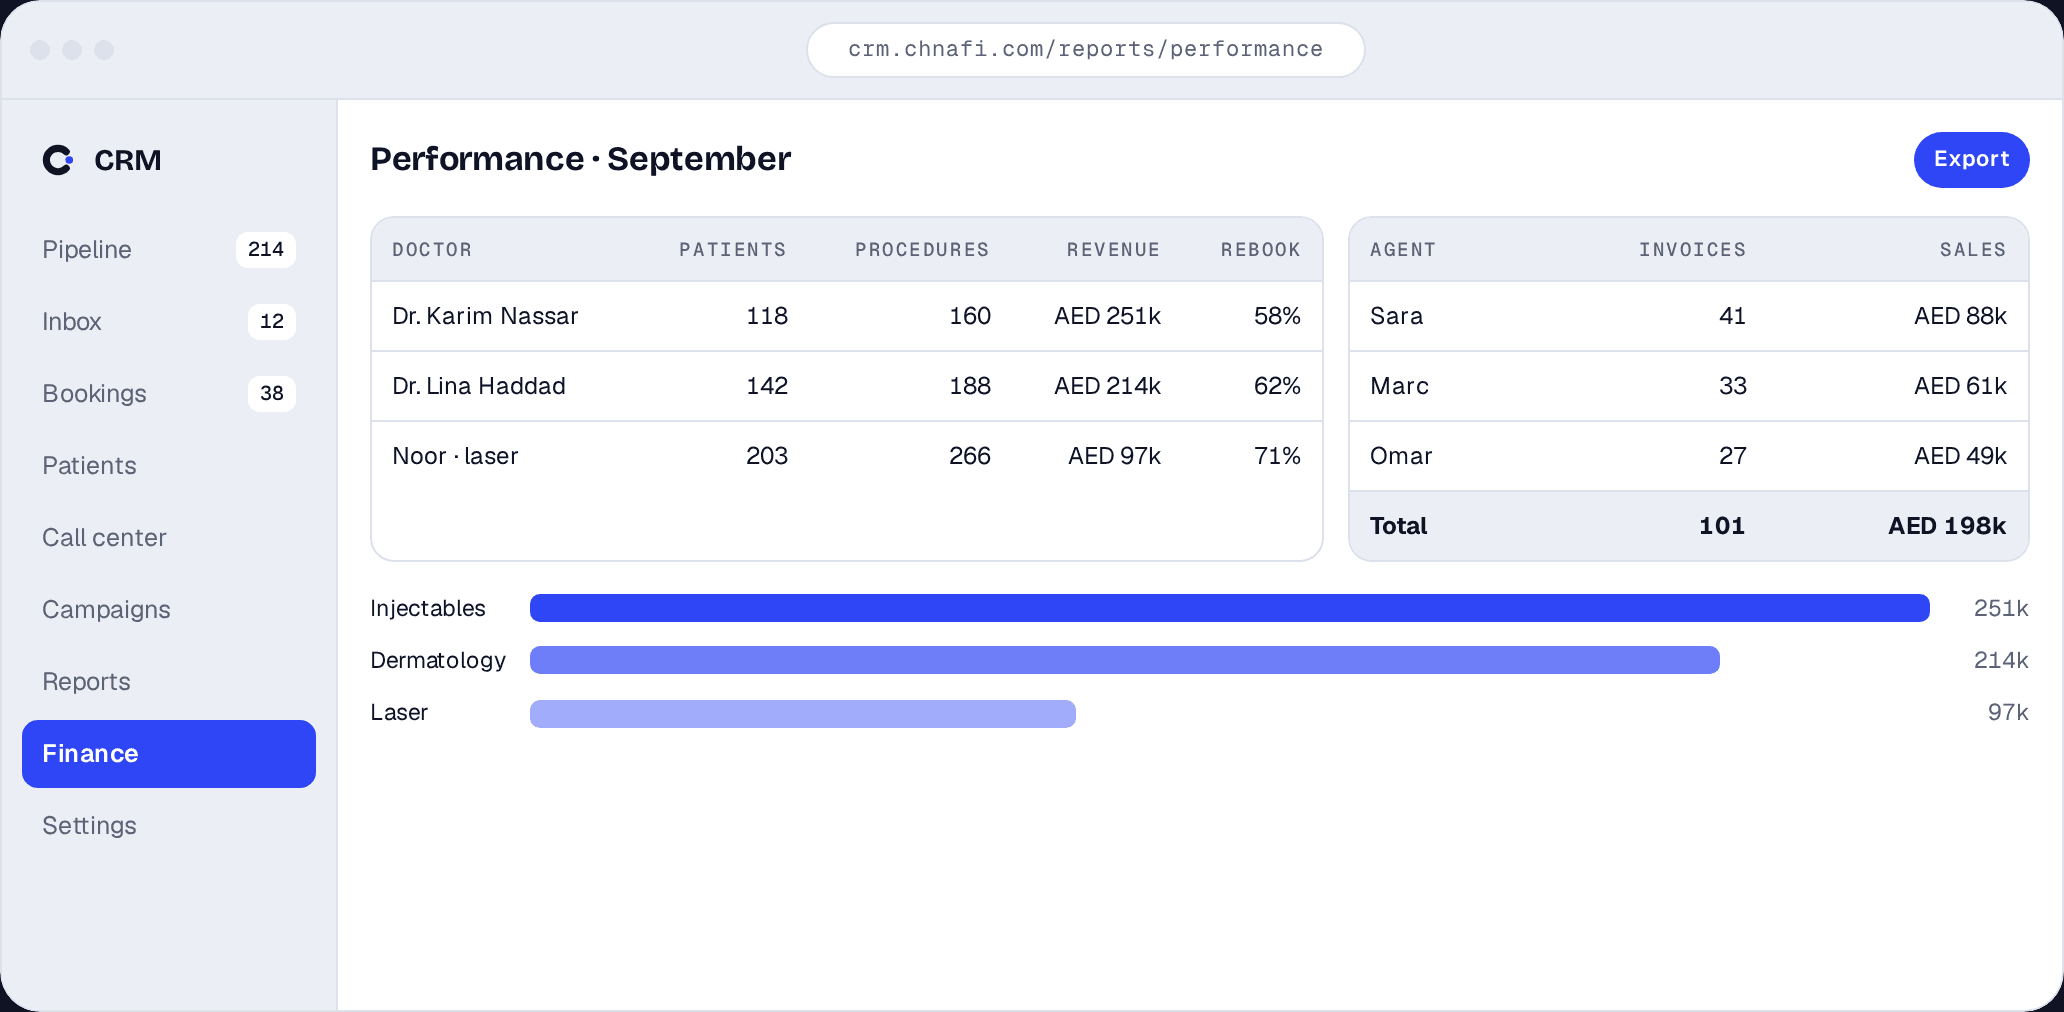The image size is (2064, 1012).
Task: Sort by the INVOICES column header
Action: pos(1692,250)
